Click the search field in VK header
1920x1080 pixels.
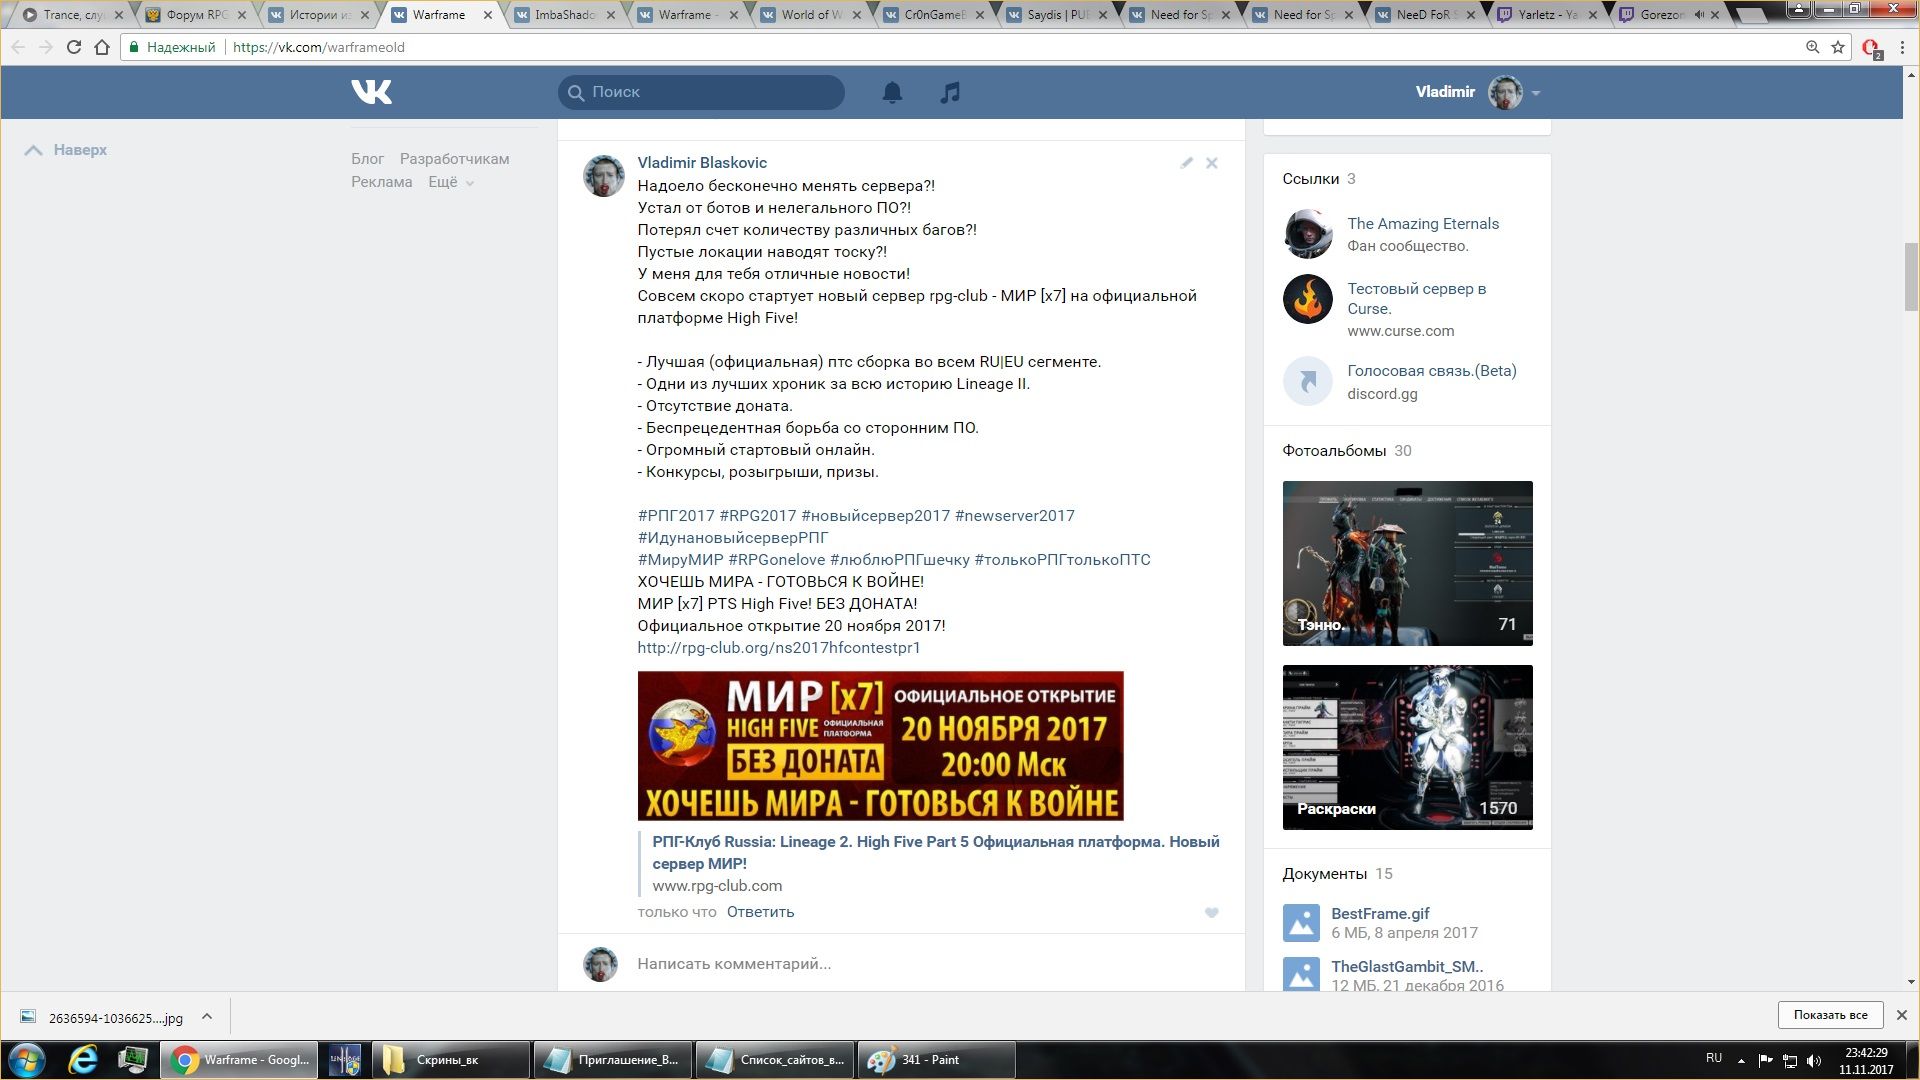pyautogui.click(x=701, y=92)
